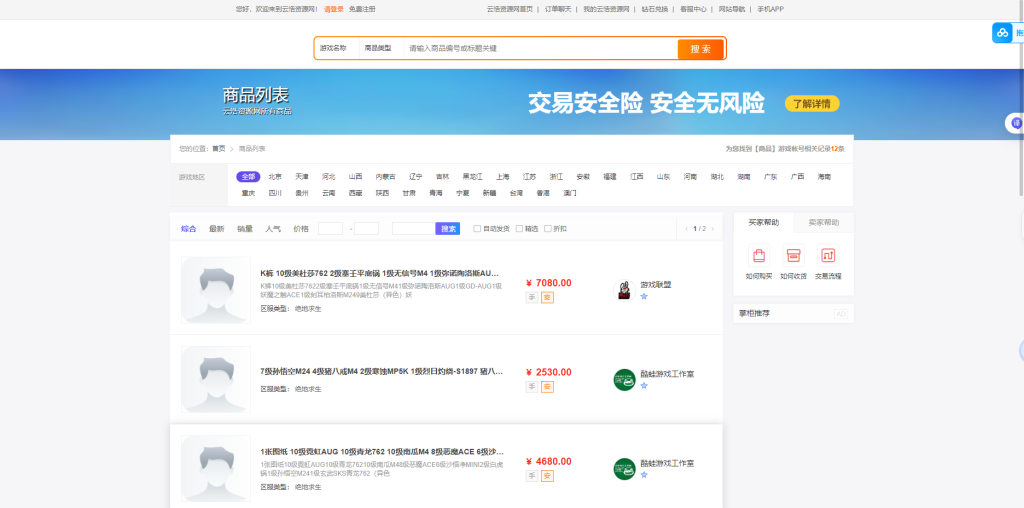Go to next page arrow in pager
1024x508 pixels.
click(712, 229)
